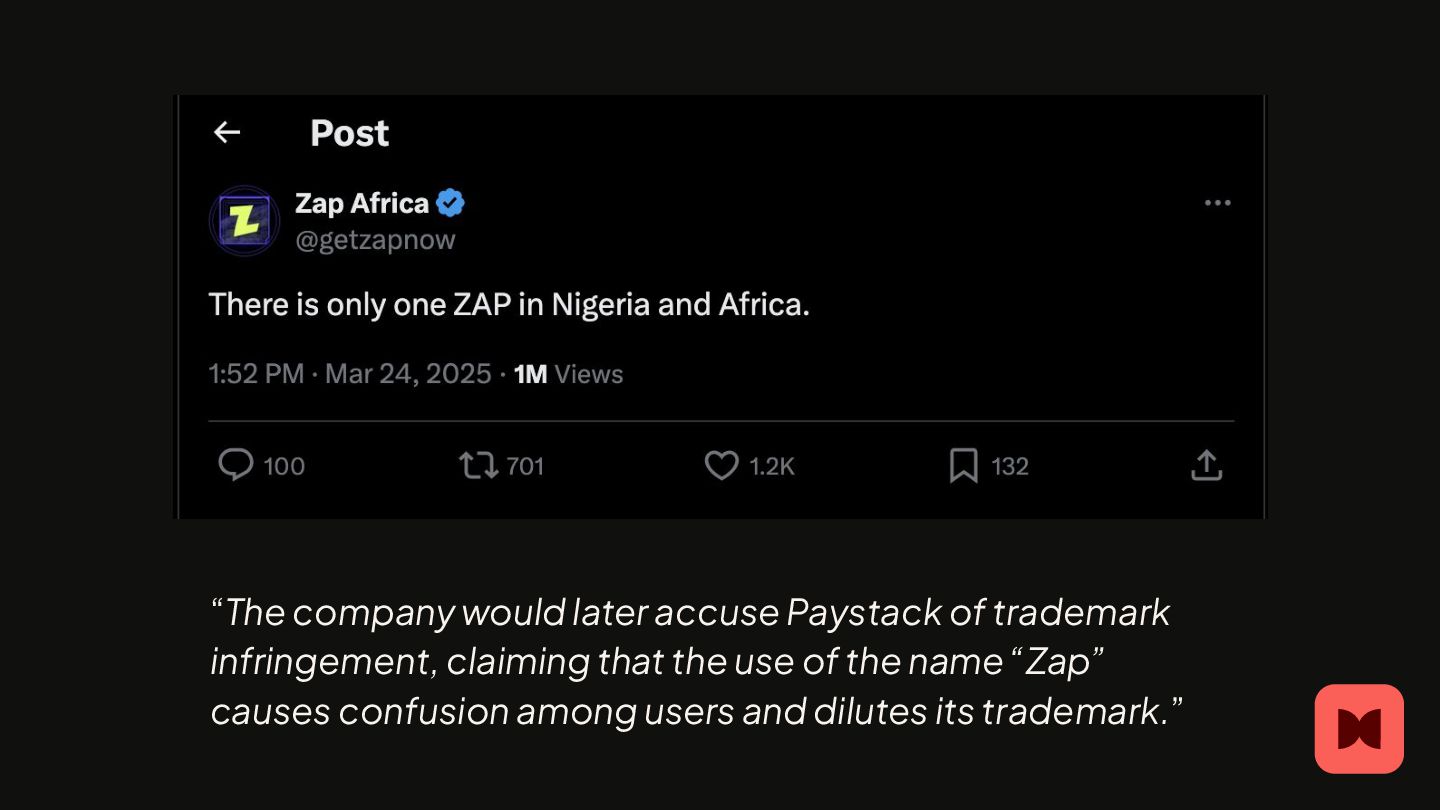Image resolution: width=1440 pixels, height=810 pixels.
Task: Click the 1:52 PM timestamp
Action: (256, 374)
